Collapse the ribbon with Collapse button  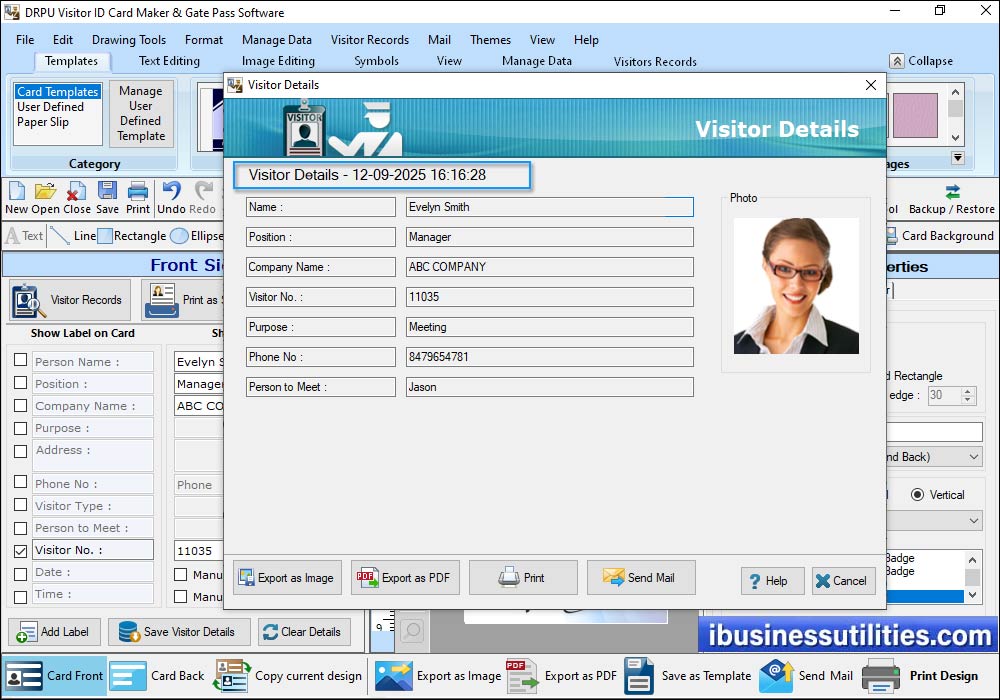[x=921, y=61]
